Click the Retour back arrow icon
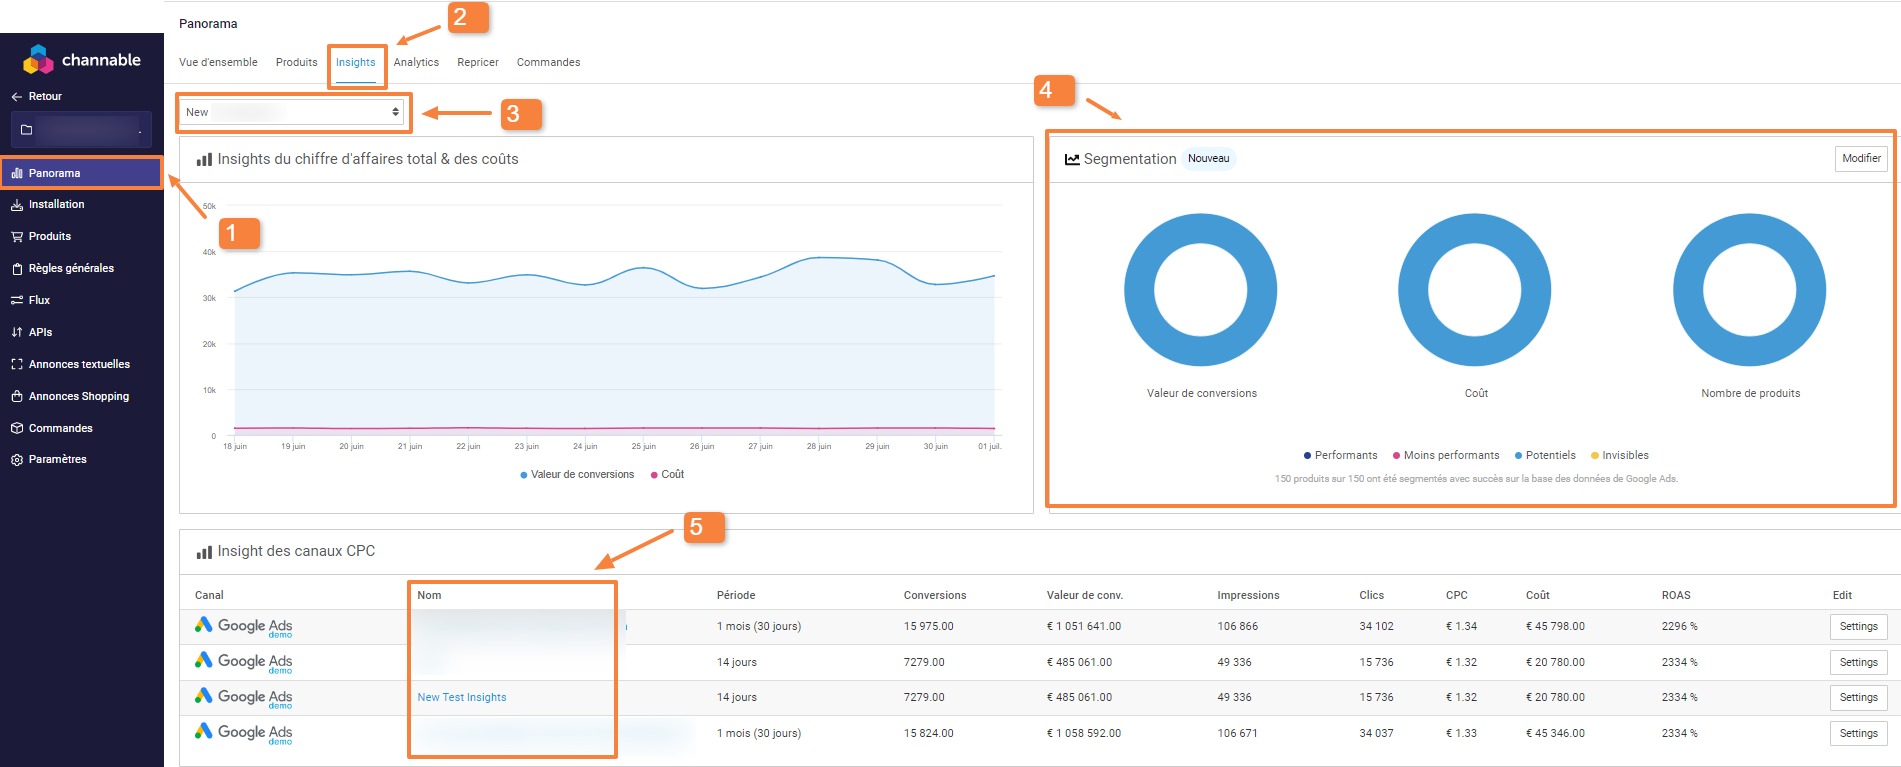1901x767 pixels. [x=17, y=97]
